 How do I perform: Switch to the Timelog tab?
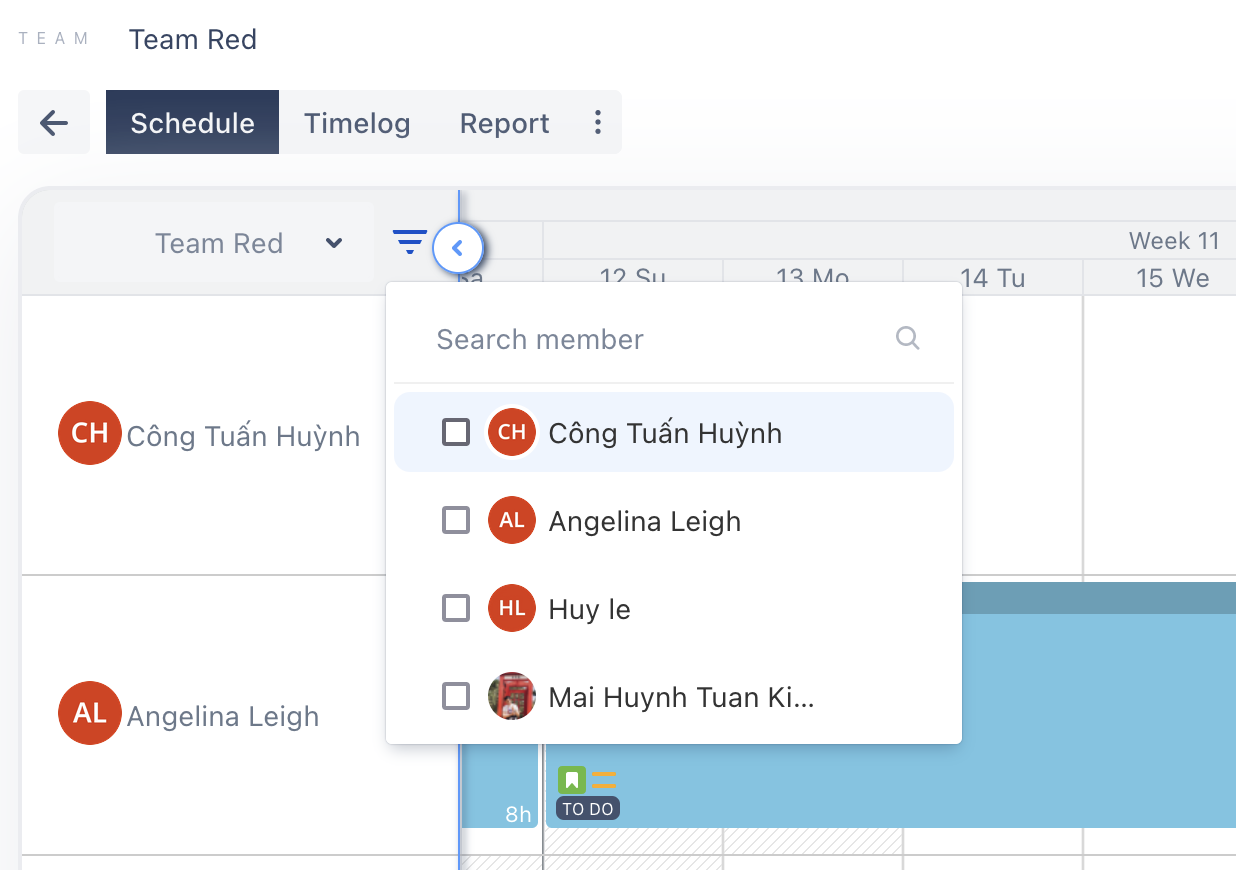[x=357, y=123]
